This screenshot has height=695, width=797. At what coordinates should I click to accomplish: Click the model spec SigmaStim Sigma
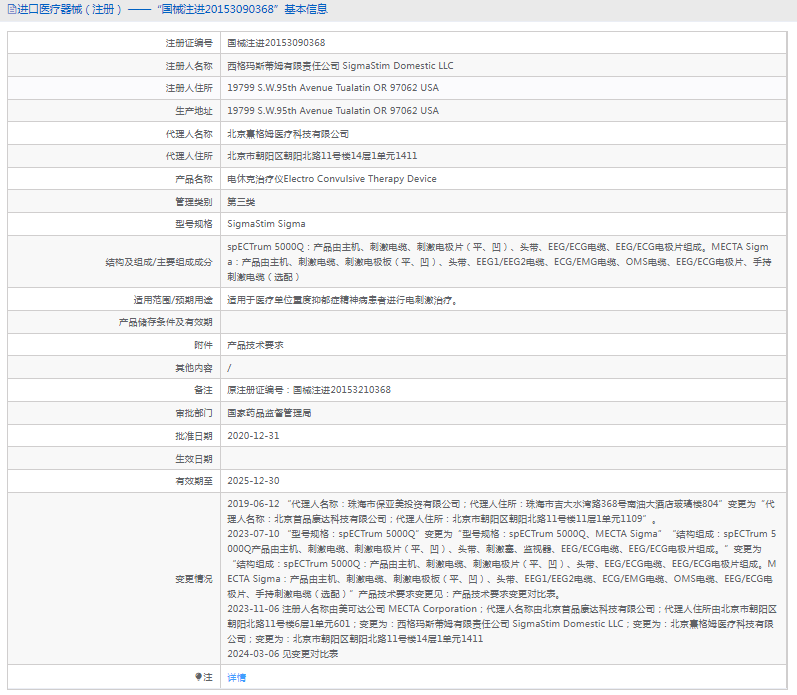point(266,224)
